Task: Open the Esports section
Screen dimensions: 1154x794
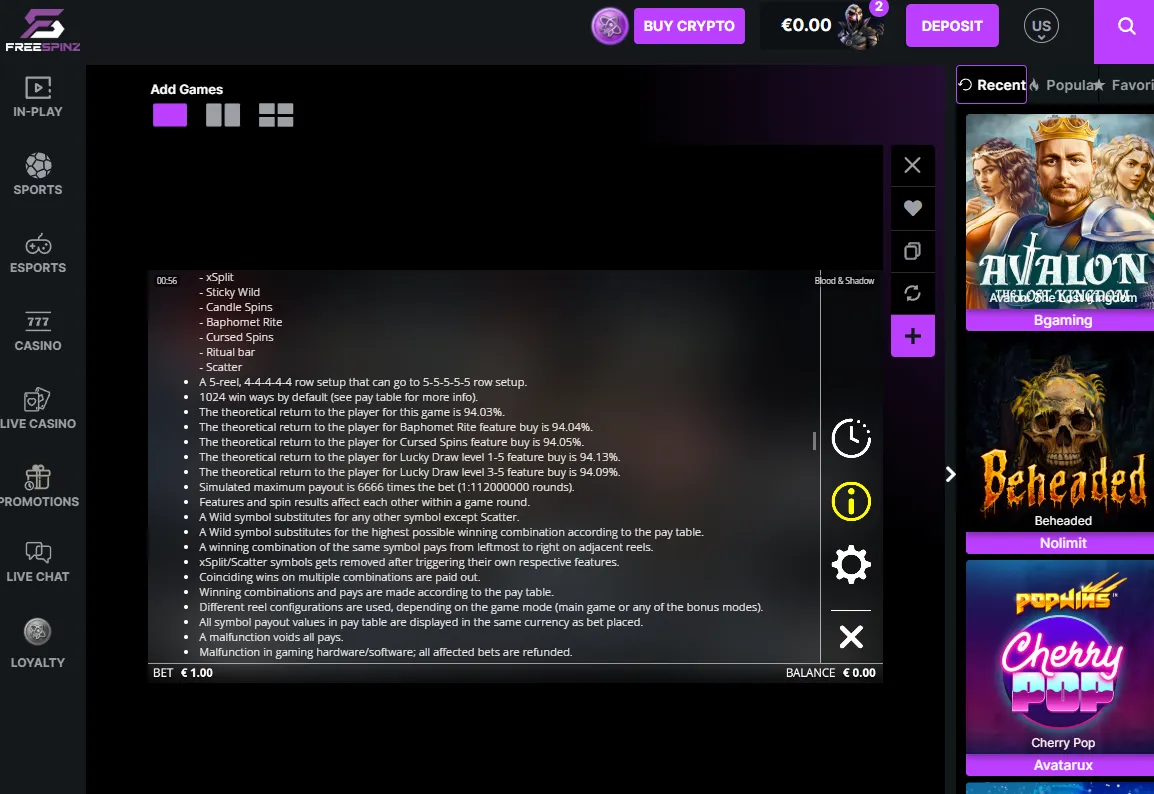Action: tap(38, 253)
